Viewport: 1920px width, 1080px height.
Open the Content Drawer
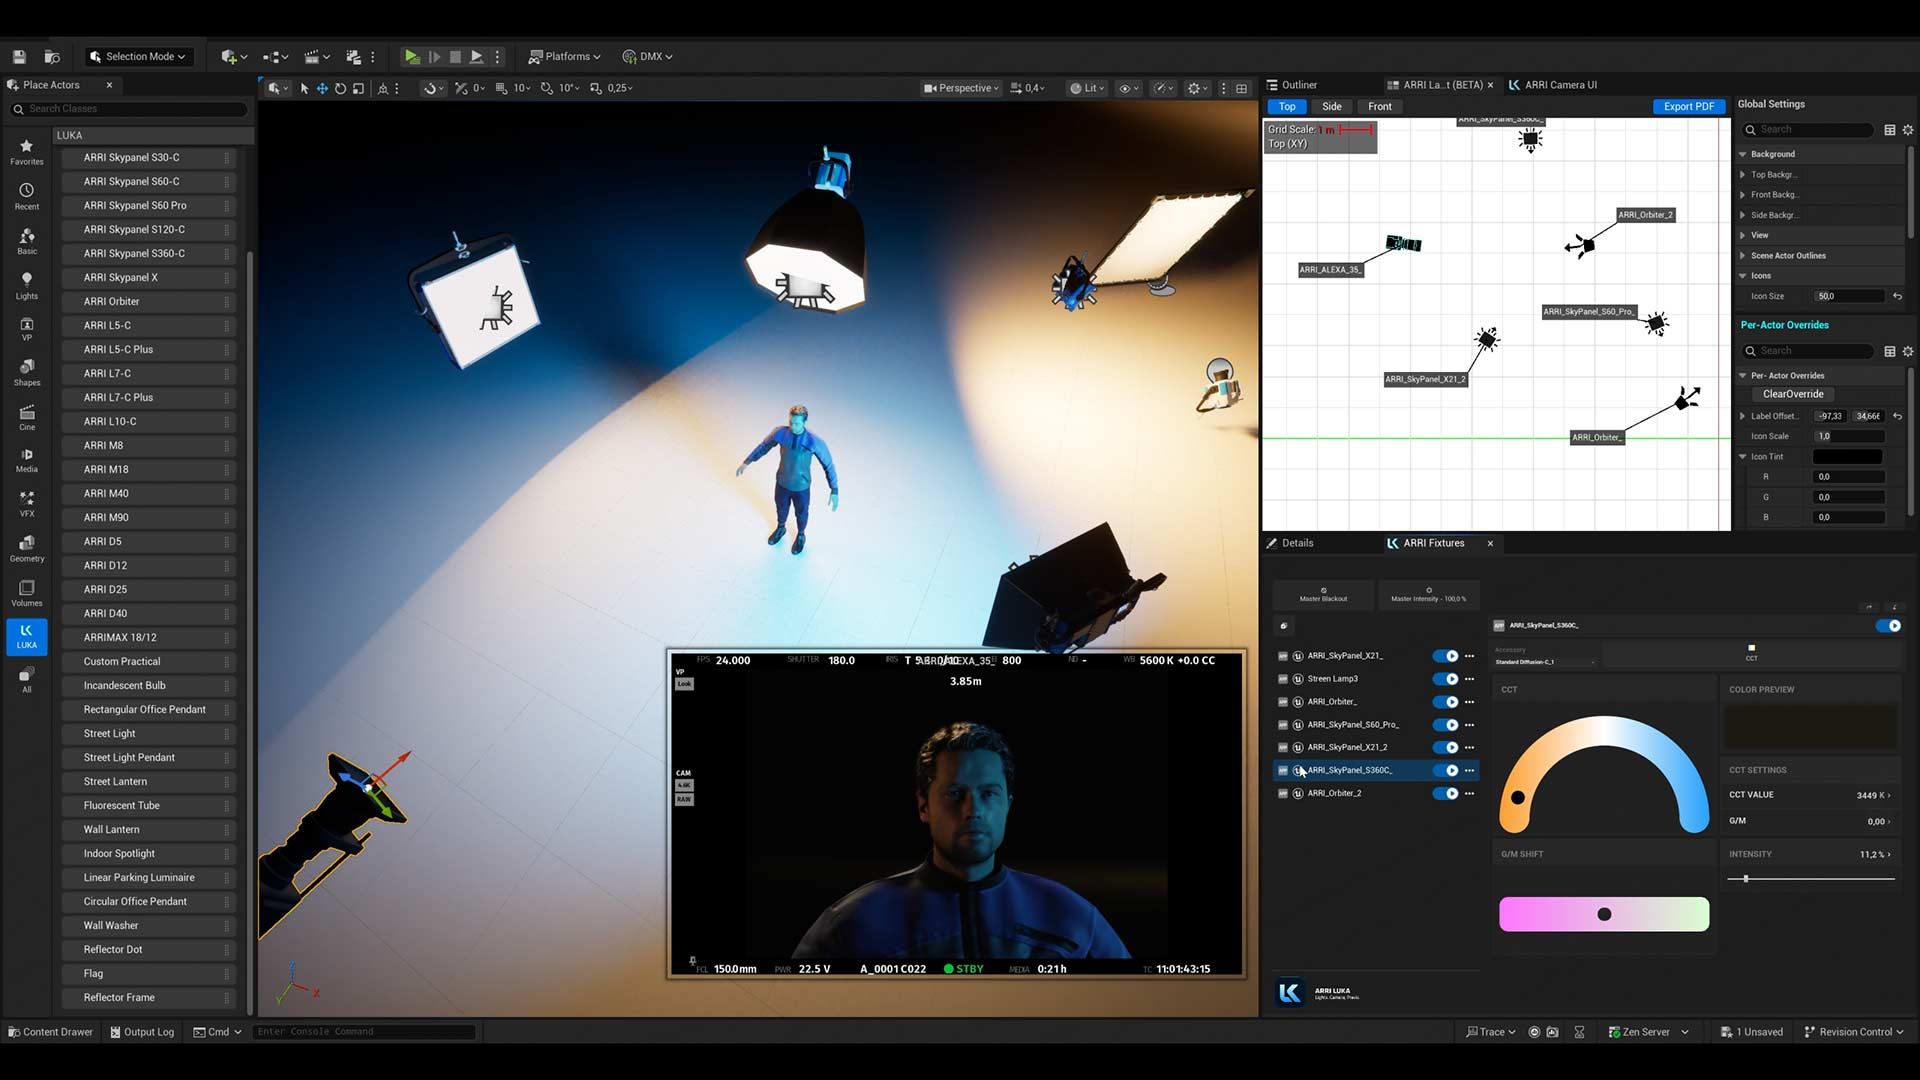pyautogui.click(x=50, y=1032)
